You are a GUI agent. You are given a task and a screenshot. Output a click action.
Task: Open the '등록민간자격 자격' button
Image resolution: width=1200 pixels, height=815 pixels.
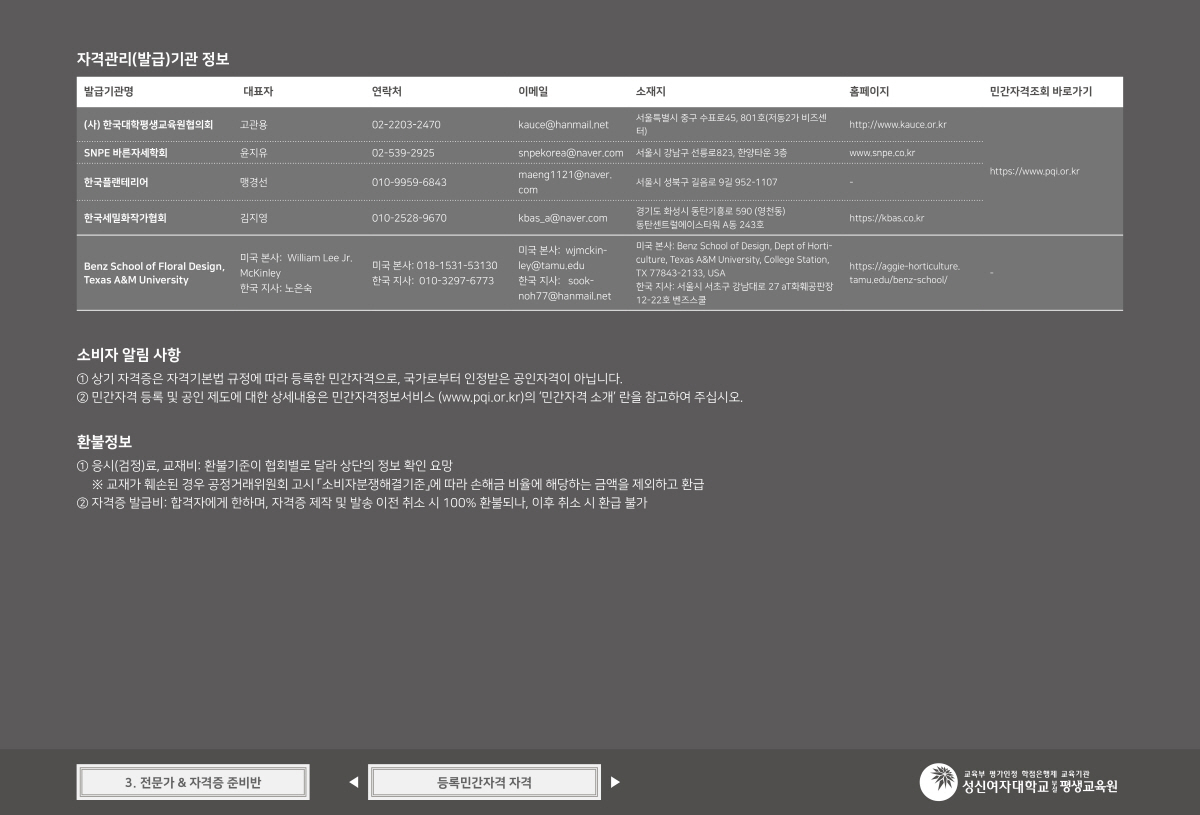click(x=484, y=782)
